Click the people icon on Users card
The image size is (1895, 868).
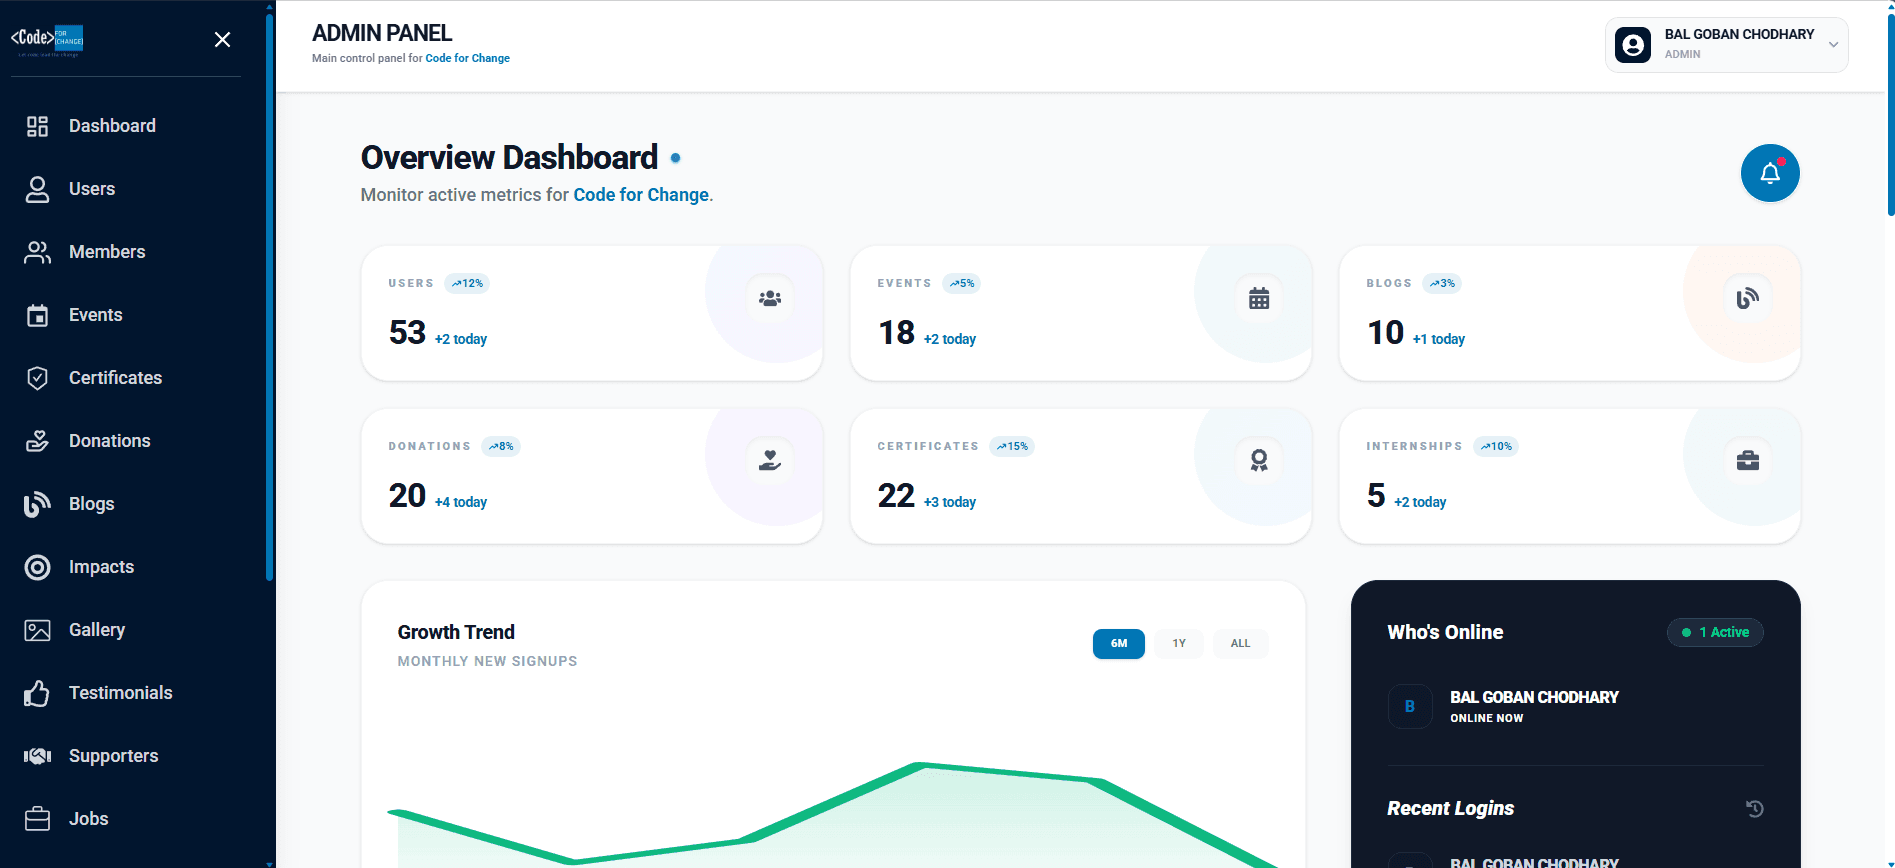tap(770, 298)
